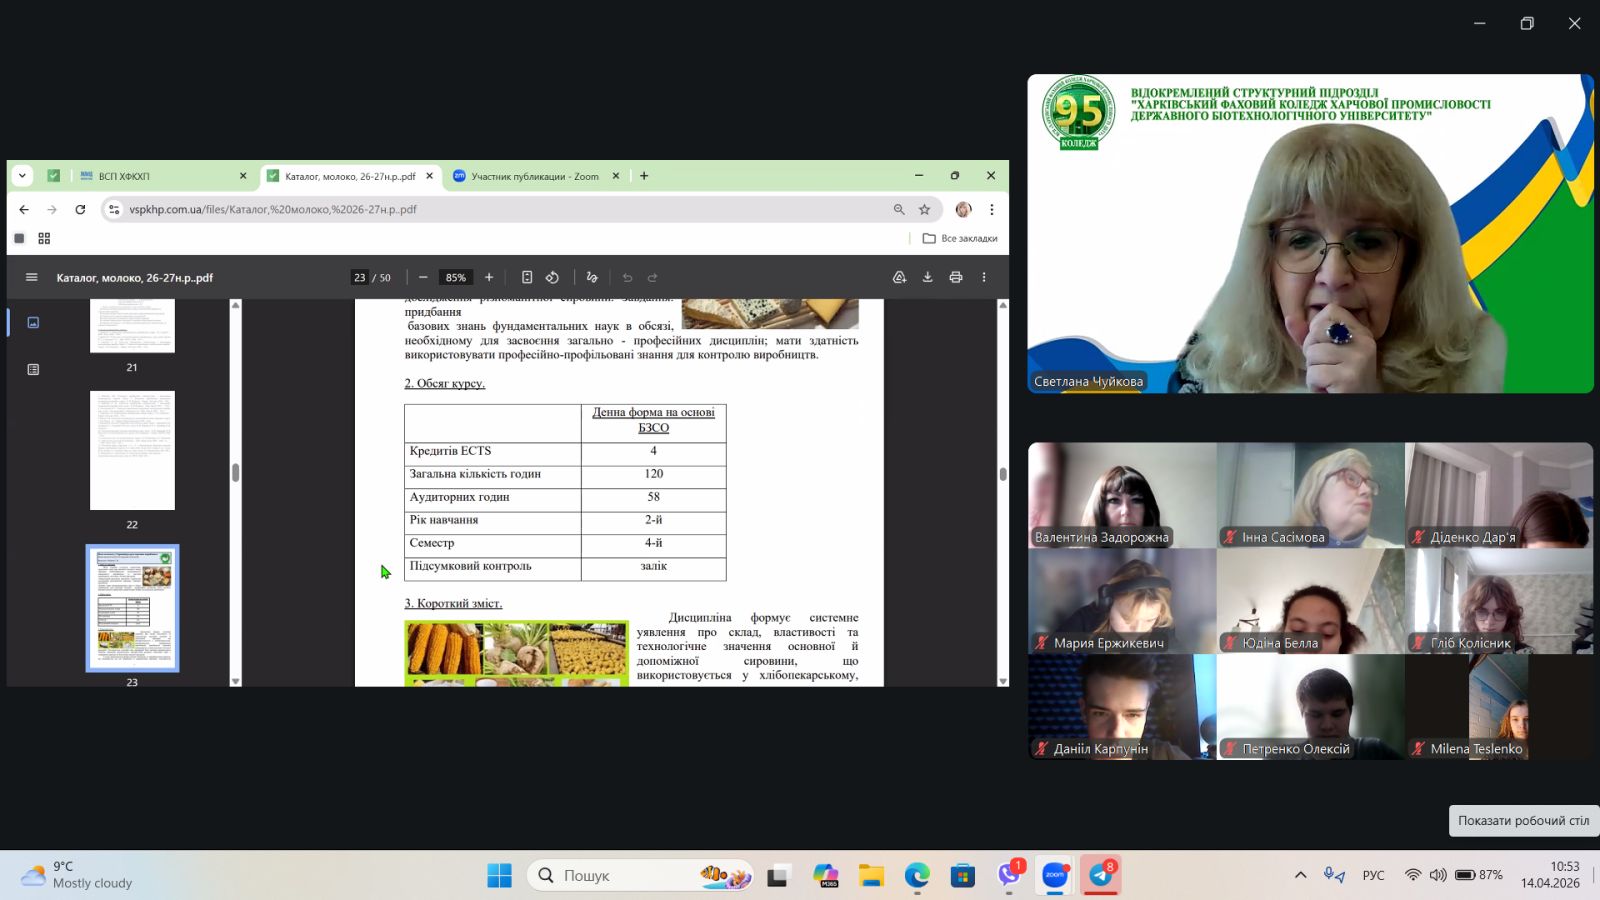Expand the Chrome tab search dropdown
The width and height of the screenshot is (1600, 900).
point(22,176)
